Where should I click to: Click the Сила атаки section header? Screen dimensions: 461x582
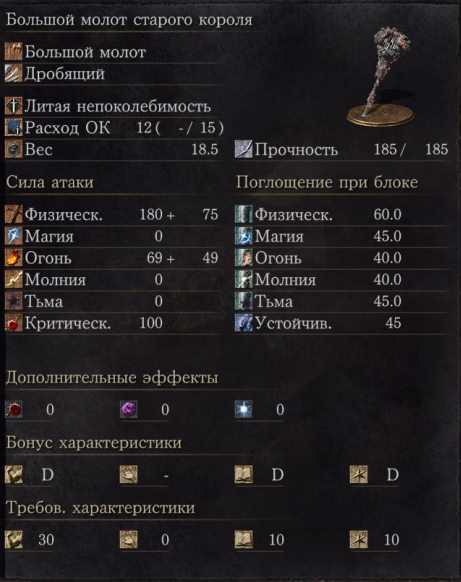coord(50,182)
